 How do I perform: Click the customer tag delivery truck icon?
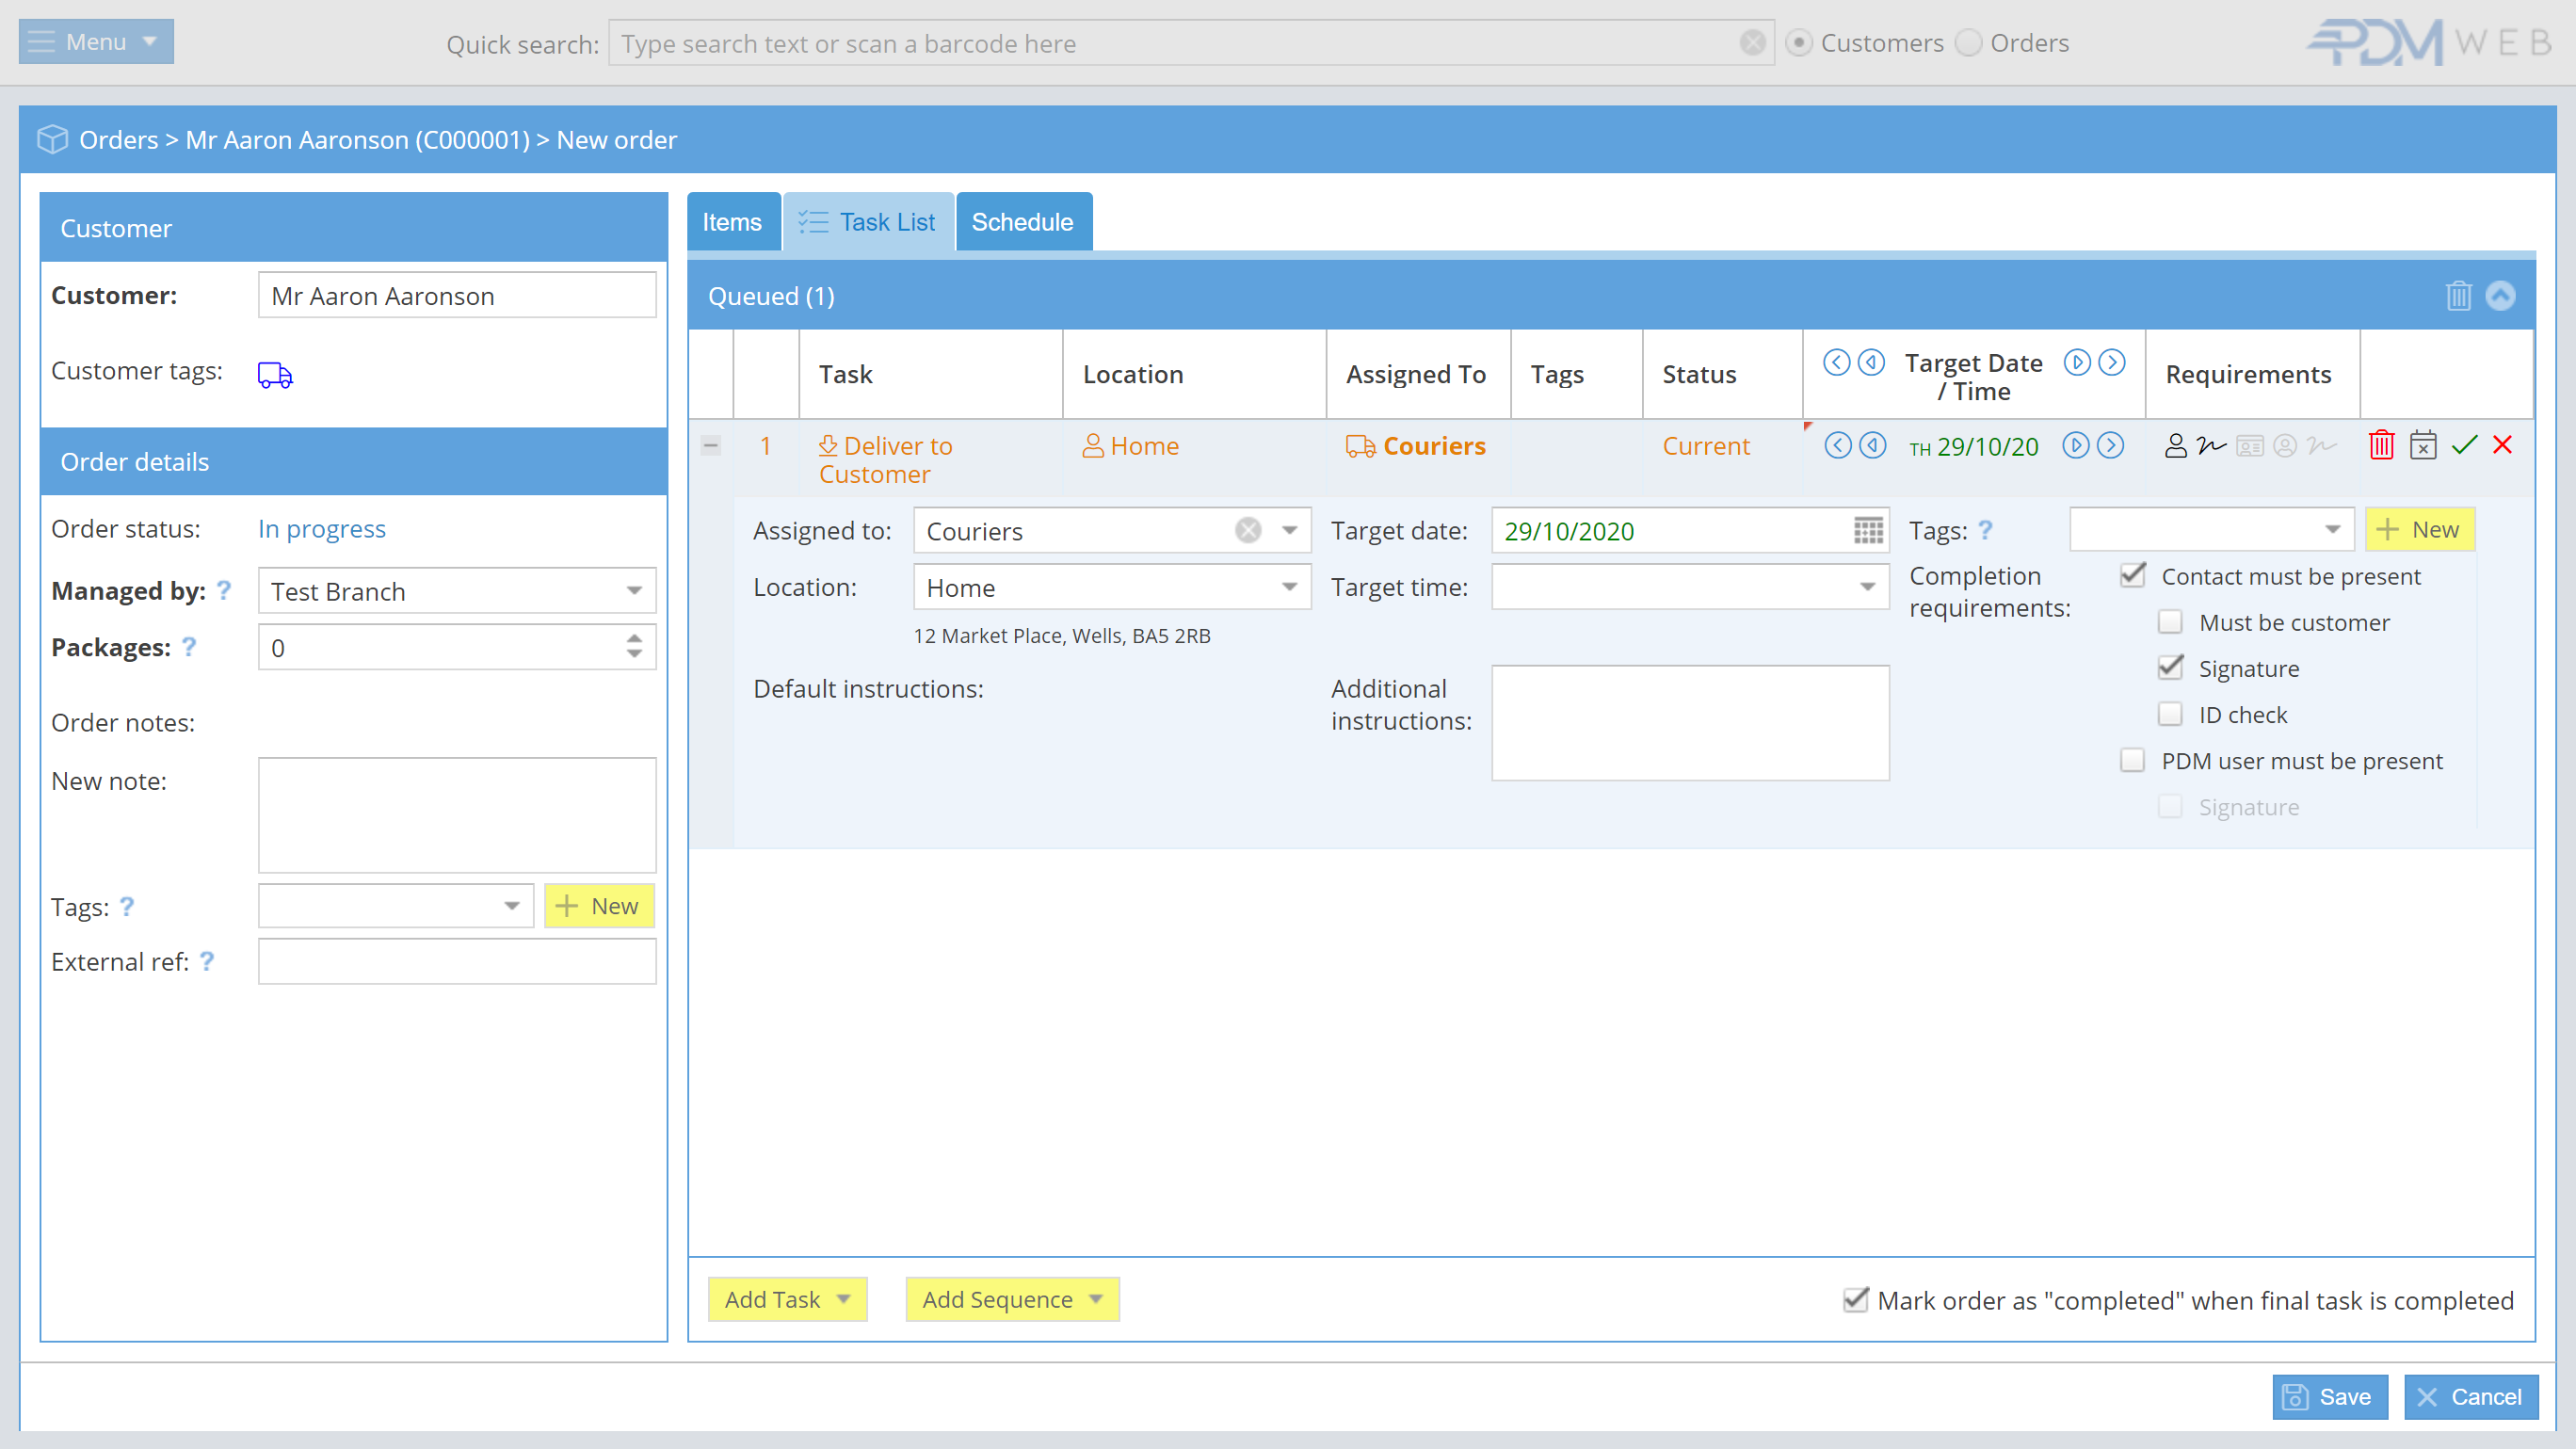275,375
